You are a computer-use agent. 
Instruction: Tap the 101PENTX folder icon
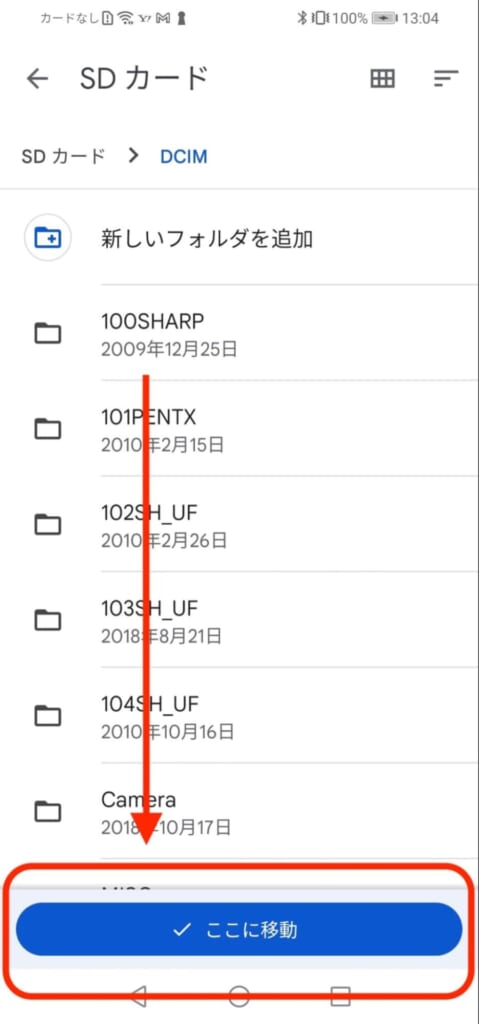click(x=48, y=429)
